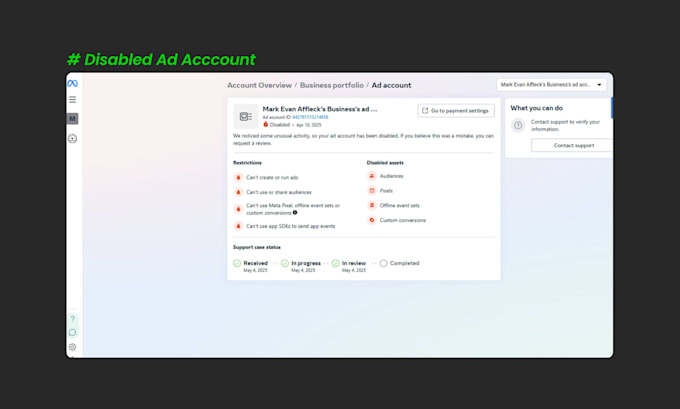Click the ad account ID number link

[310, 117]
